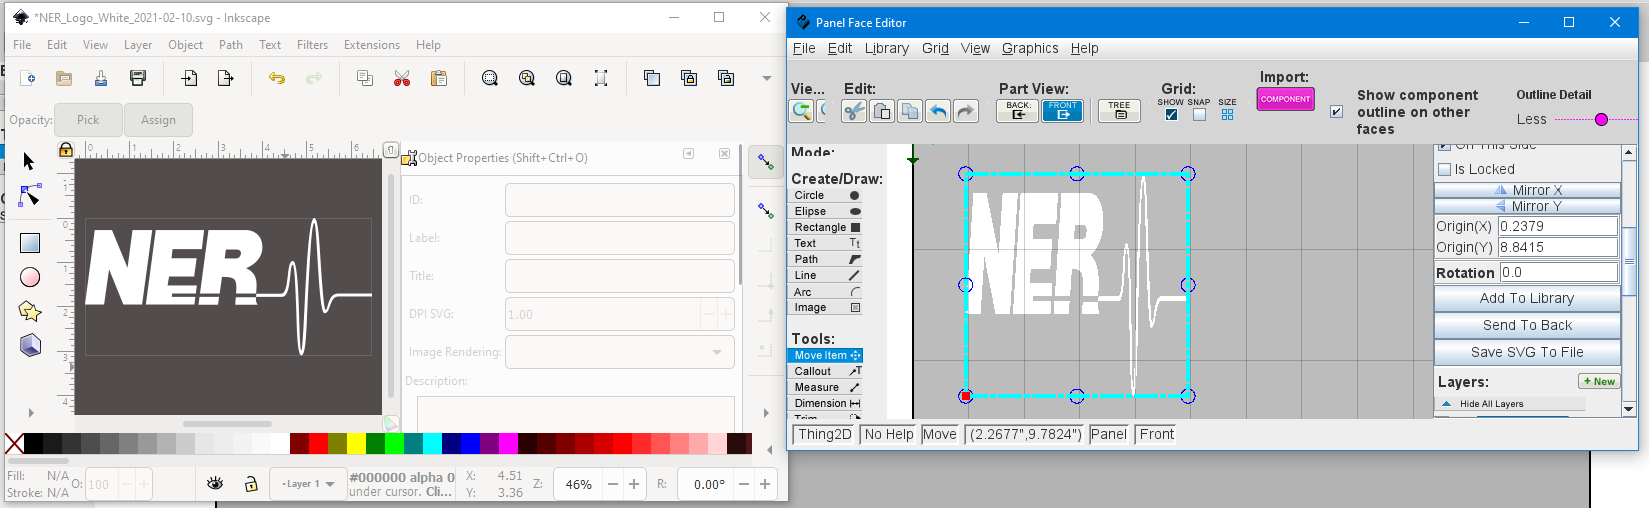The height and width of the screenshot is (508, 1649).
Task: Cut scissors button in Panel Face Editor
Action: 854,111
